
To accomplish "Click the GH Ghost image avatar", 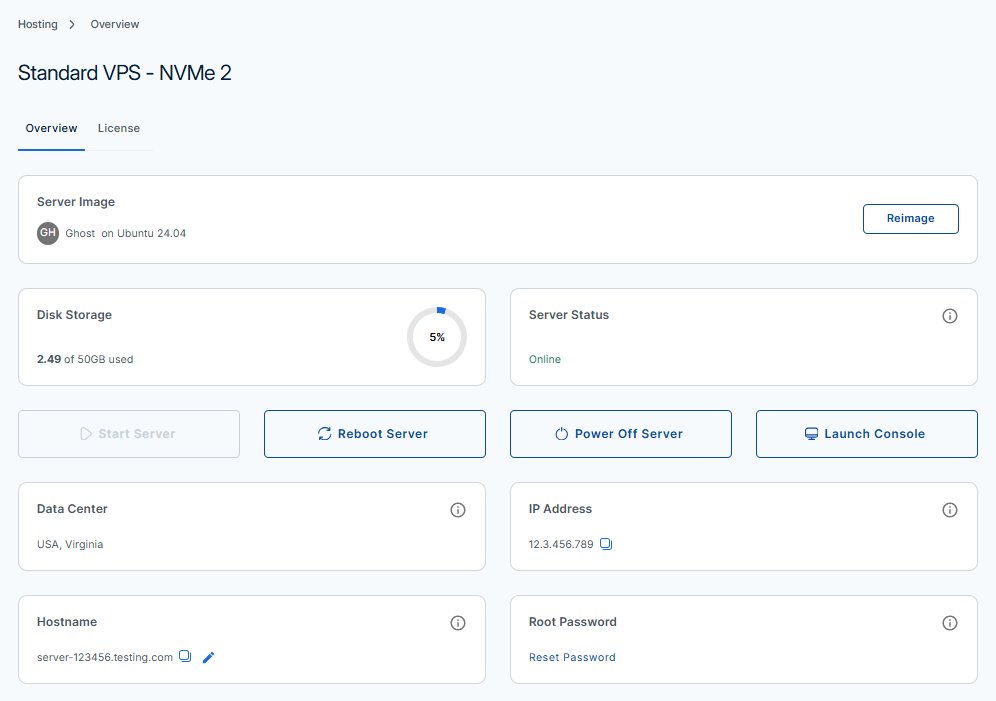I will point(48,233).
